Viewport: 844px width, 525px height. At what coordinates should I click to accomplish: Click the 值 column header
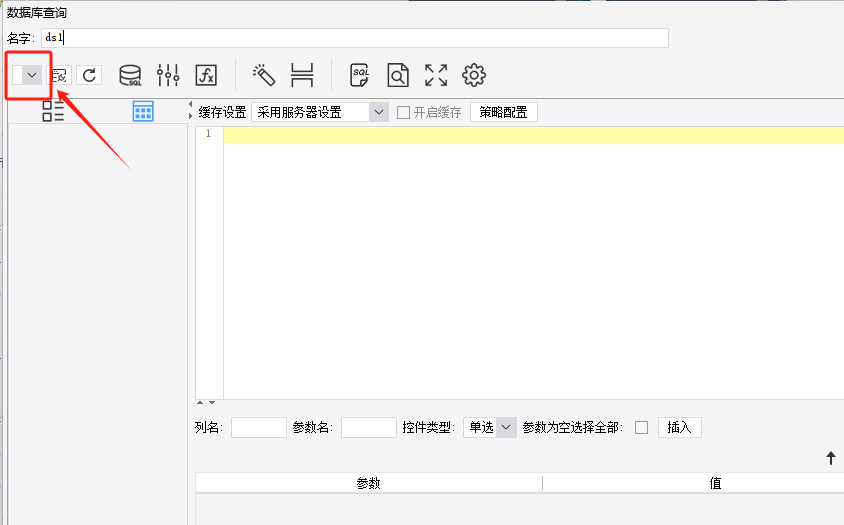[x=715, y=483]
